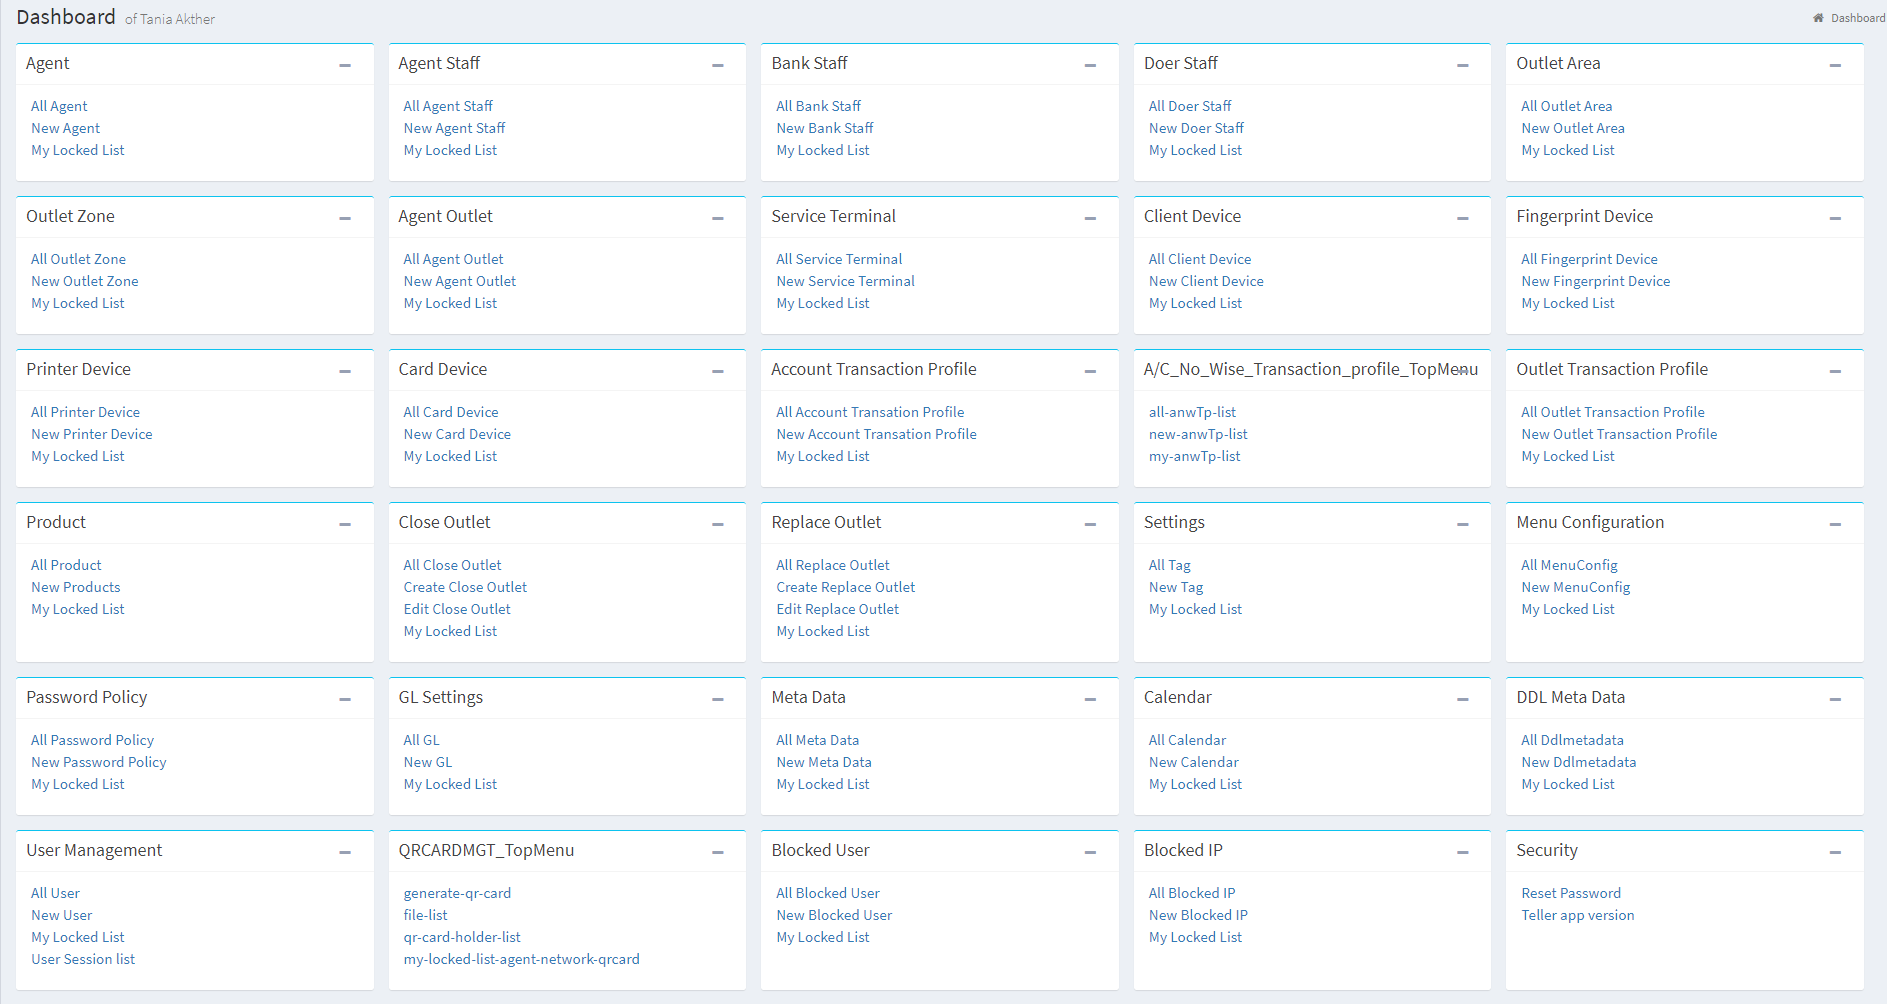Viewport: 1887px width, 1004px height.
Task: Collapse the Replace Outlet panel
Action: (x=1090, y=524)
